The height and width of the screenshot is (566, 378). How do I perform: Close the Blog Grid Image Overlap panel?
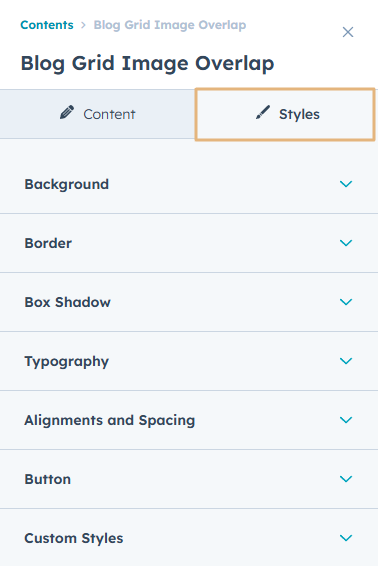tap(348, 32)
